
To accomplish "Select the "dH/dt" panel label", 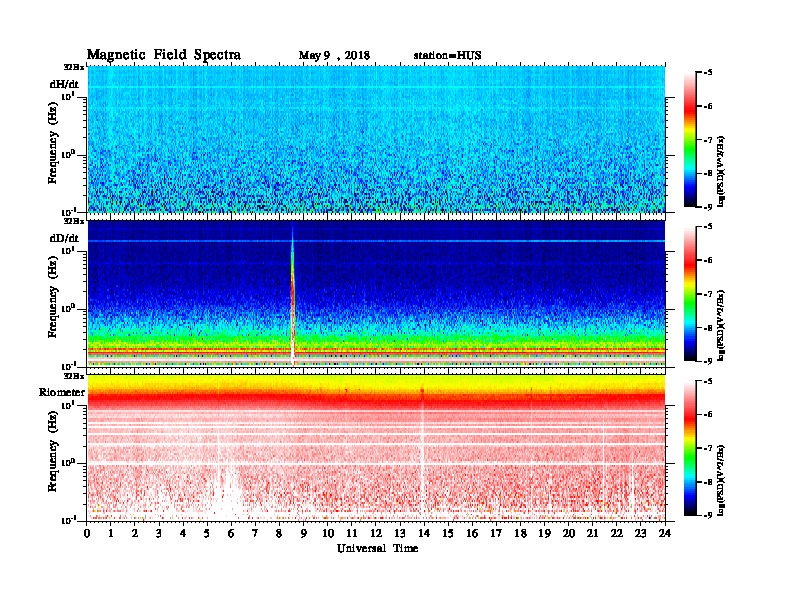I will pos(64,84).
